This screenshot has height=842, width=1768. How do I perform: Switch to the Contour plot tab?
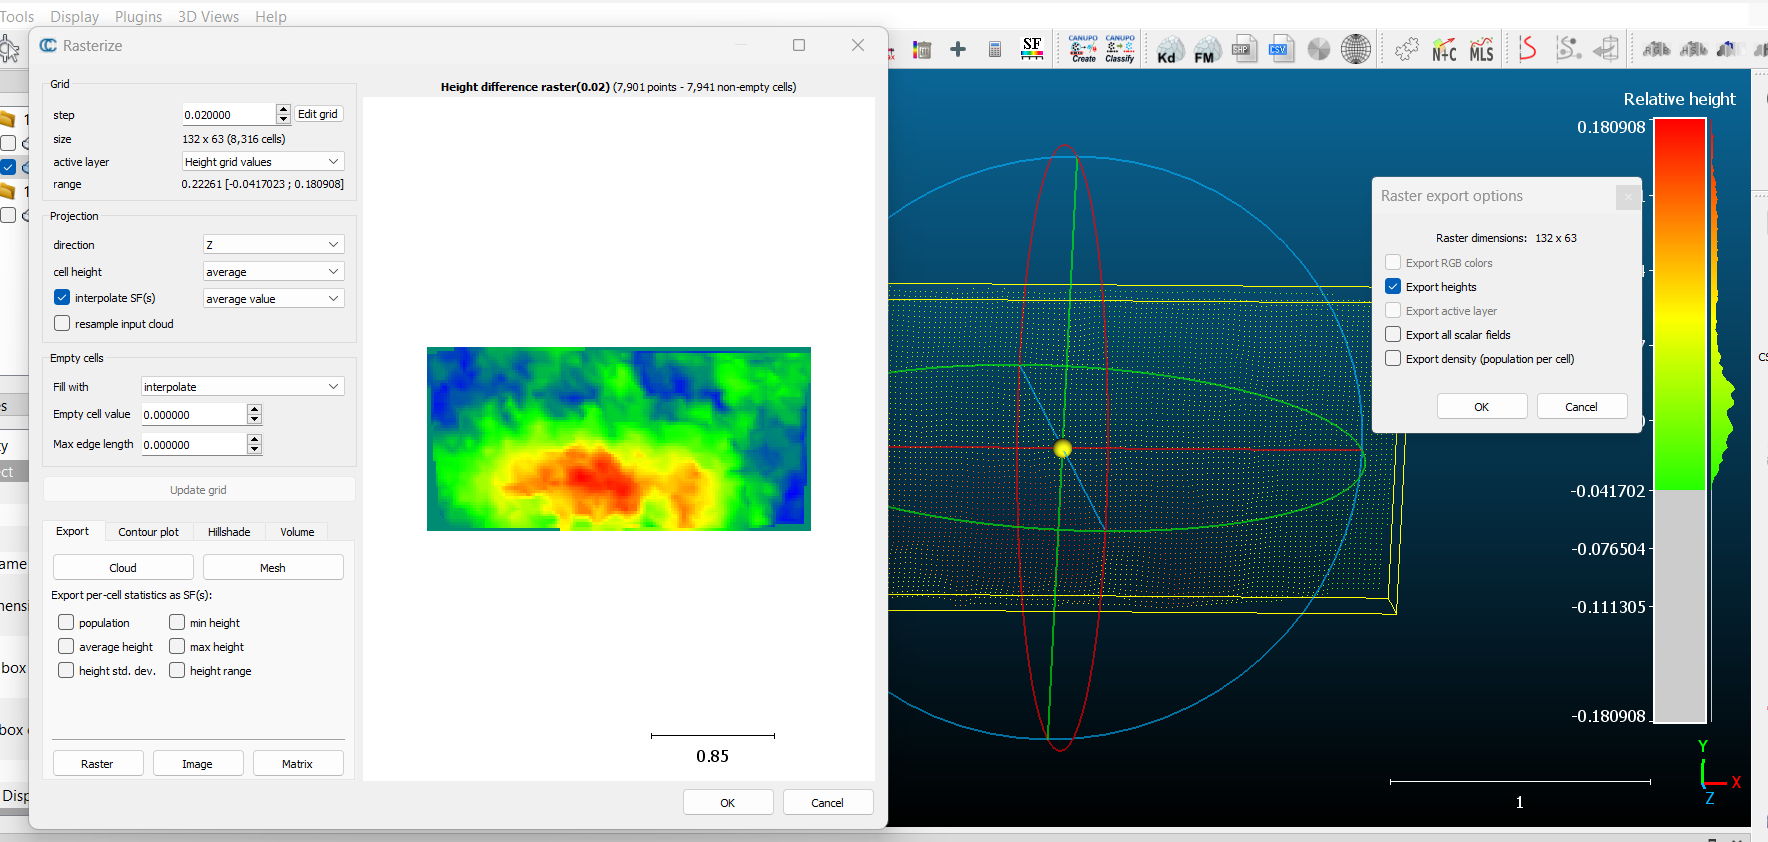[148, 532]
